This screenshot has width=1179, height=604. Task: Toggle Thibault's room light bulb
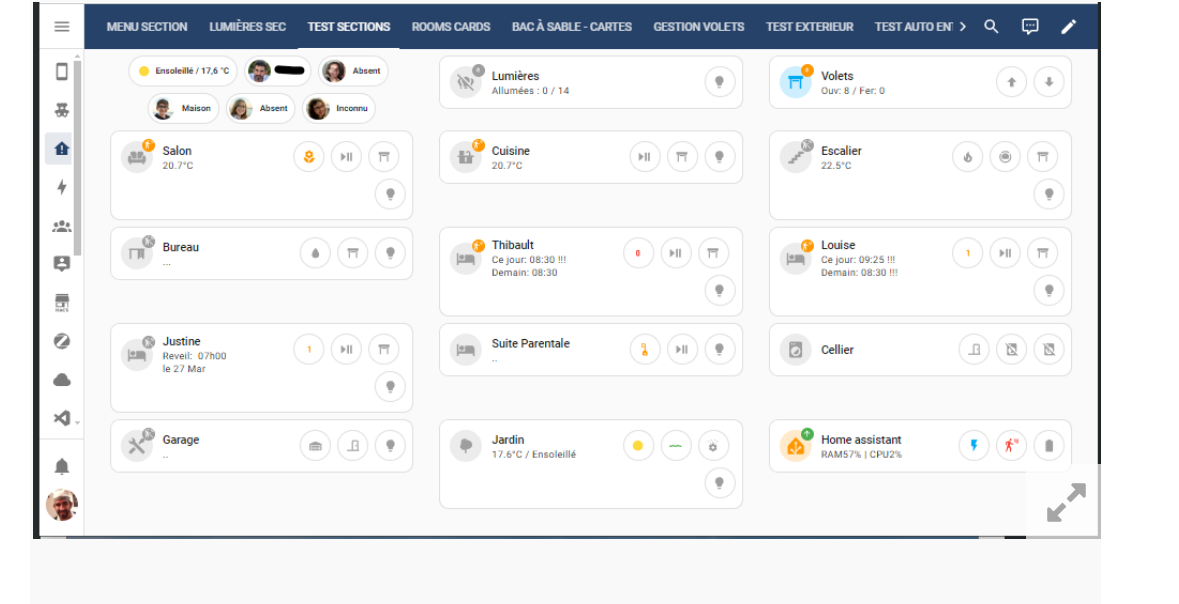pos(720,290)
